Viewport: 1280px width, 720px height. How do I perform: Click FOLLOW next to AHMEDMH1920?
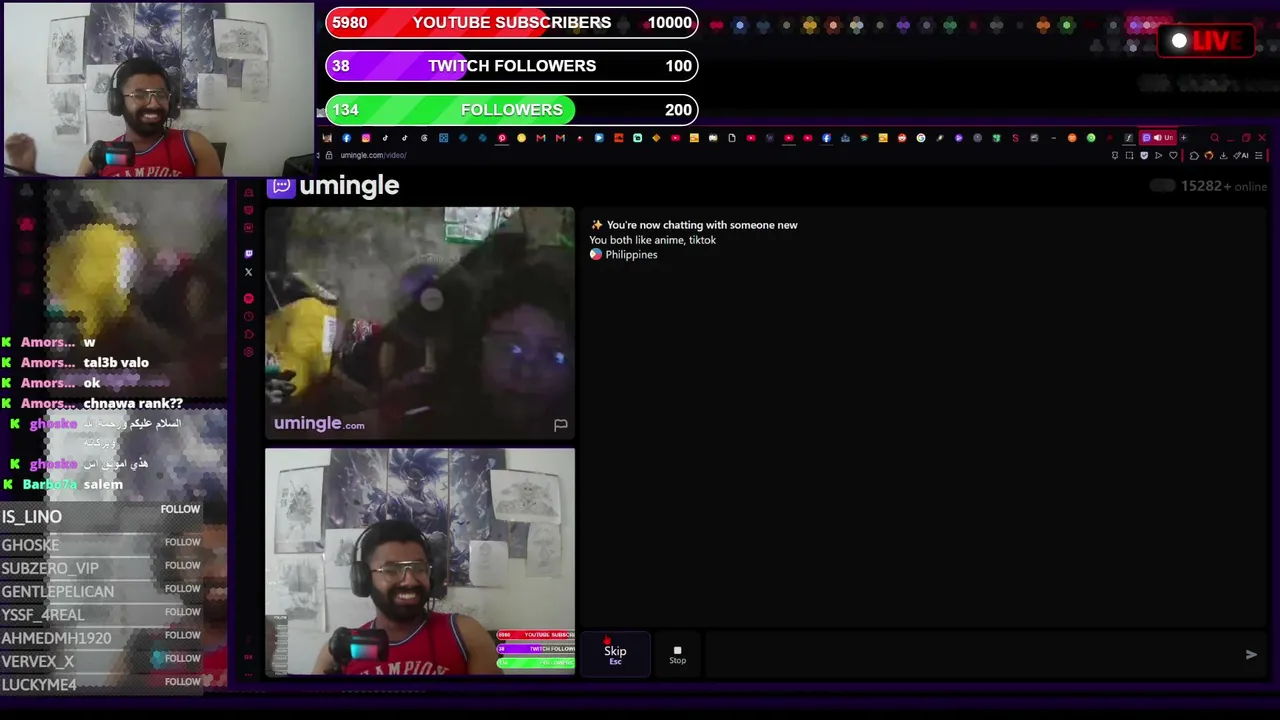(x=182, y=635)
